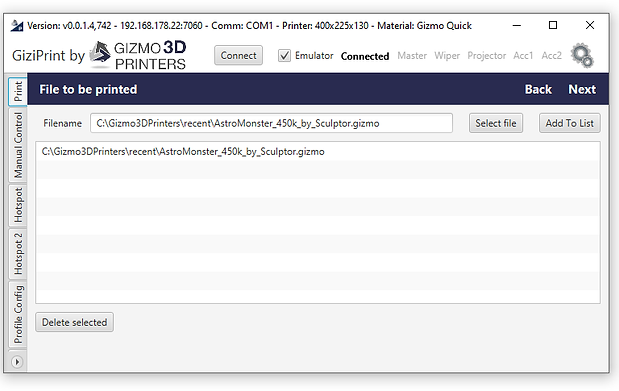619x391 pixels.
Task: Go Back in the print wizard
Action: [x=538, y=89]
